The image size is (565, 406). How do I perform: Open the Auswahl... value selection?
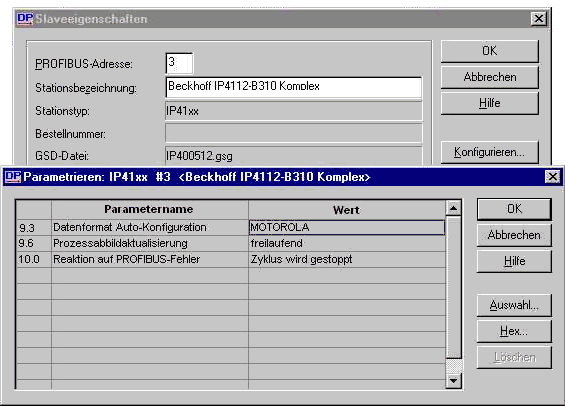pyautogui.click(x=514, y=305)
